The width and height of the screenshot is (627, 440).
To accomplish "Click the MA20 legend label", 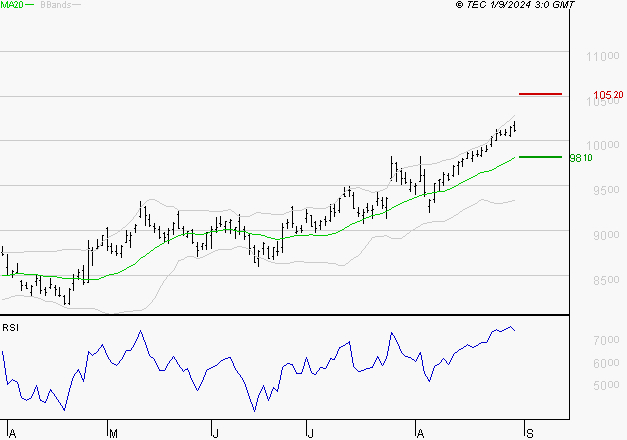I will (12, 5).
